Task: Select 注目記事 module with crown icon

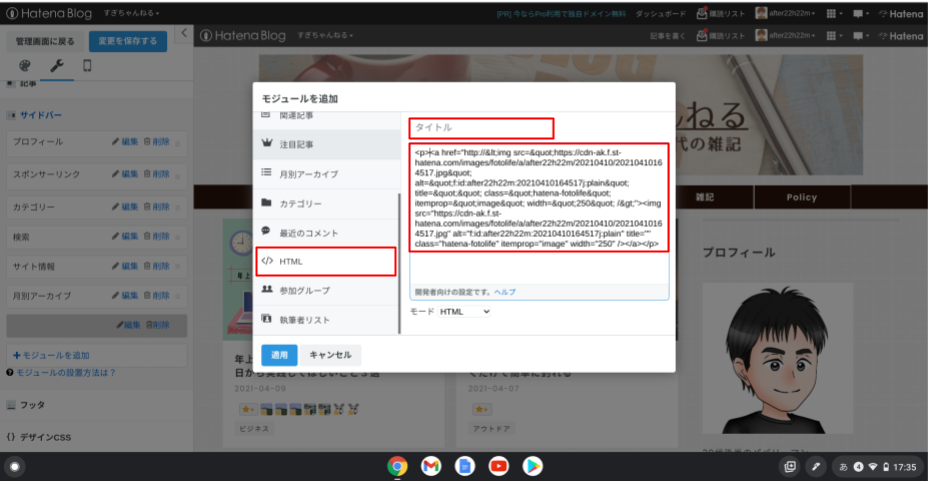Action: coord(327,144)
